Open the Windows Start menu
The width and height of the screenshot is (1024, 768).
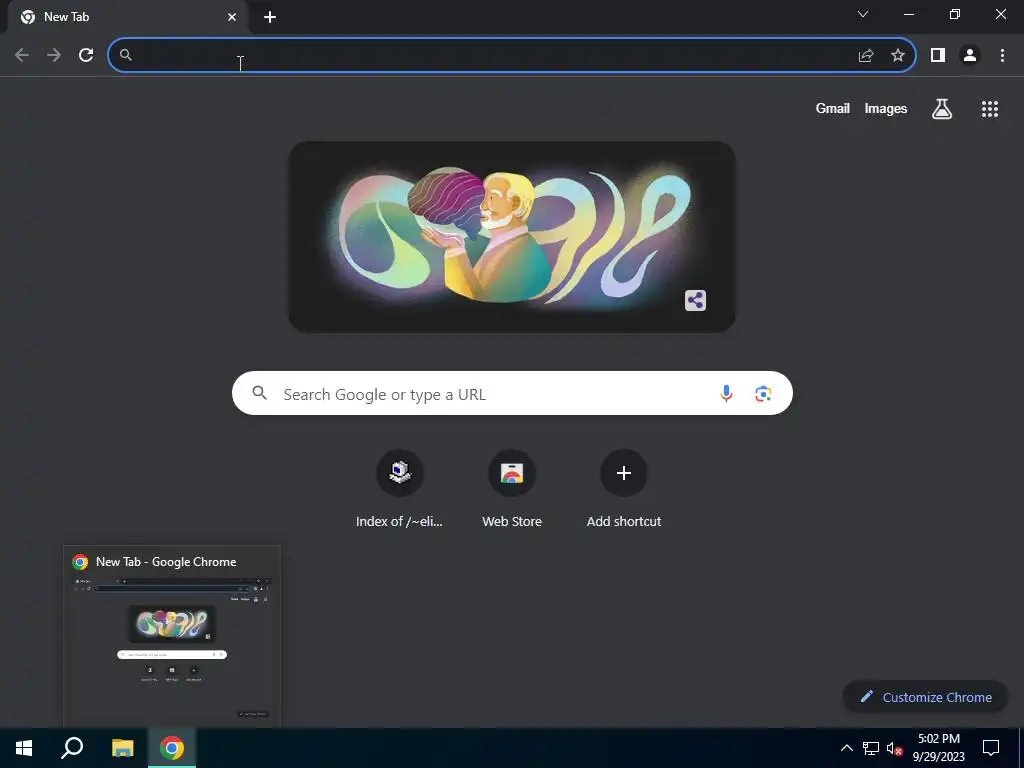(24, 748)
